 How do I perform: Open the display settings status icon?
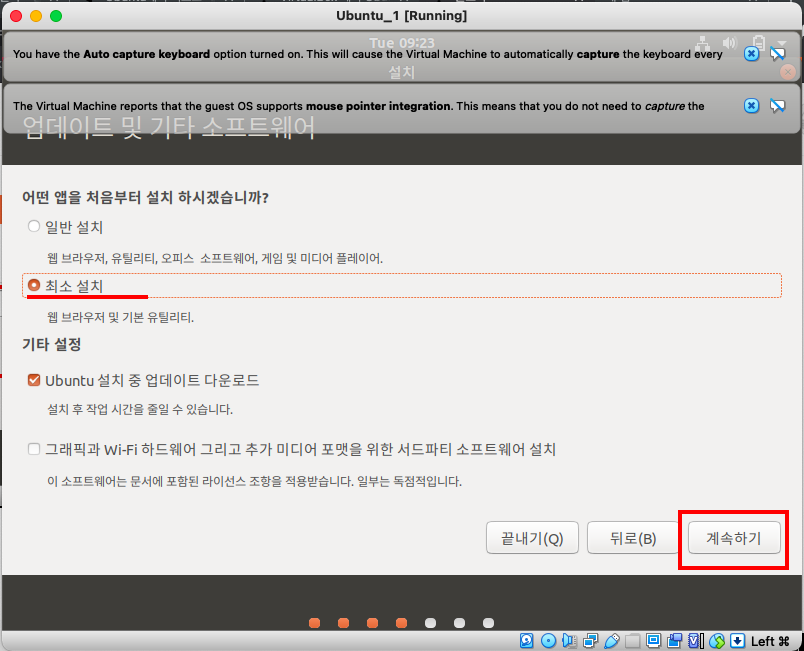coord(653,641)
